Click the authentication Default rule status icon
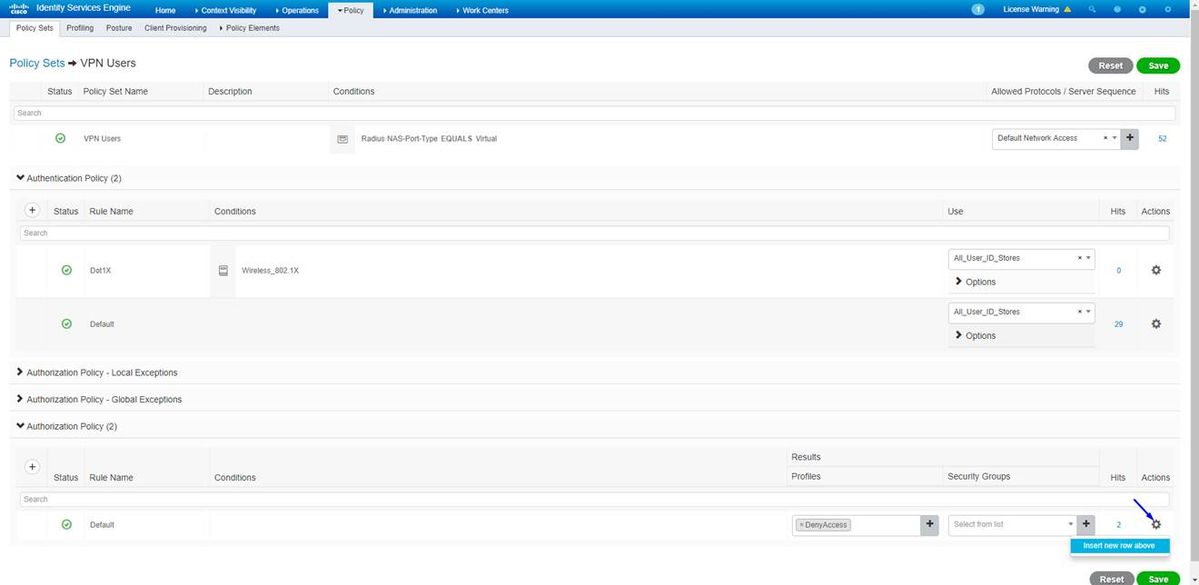The width and height of the screenshot is (1199, 585). pyautogui.click(x=67, y=323)
